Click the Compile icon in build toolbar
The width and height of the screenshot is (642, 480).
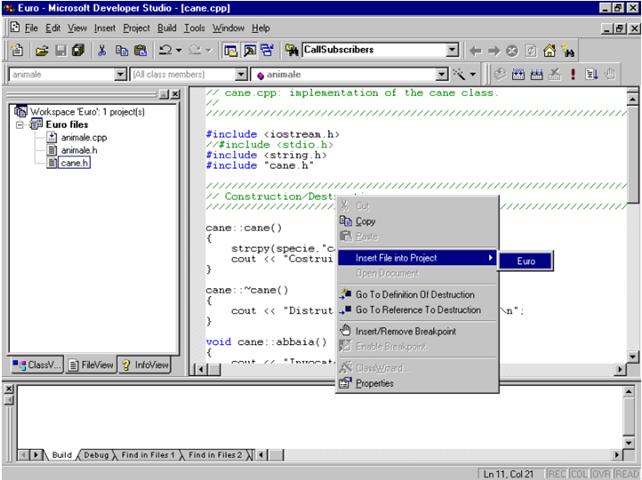(499, 74)
